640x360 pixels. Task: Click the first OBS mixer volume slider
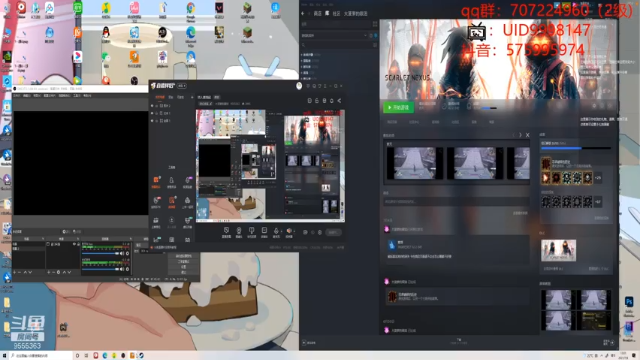pyautogui.click(x=100, y=253)
